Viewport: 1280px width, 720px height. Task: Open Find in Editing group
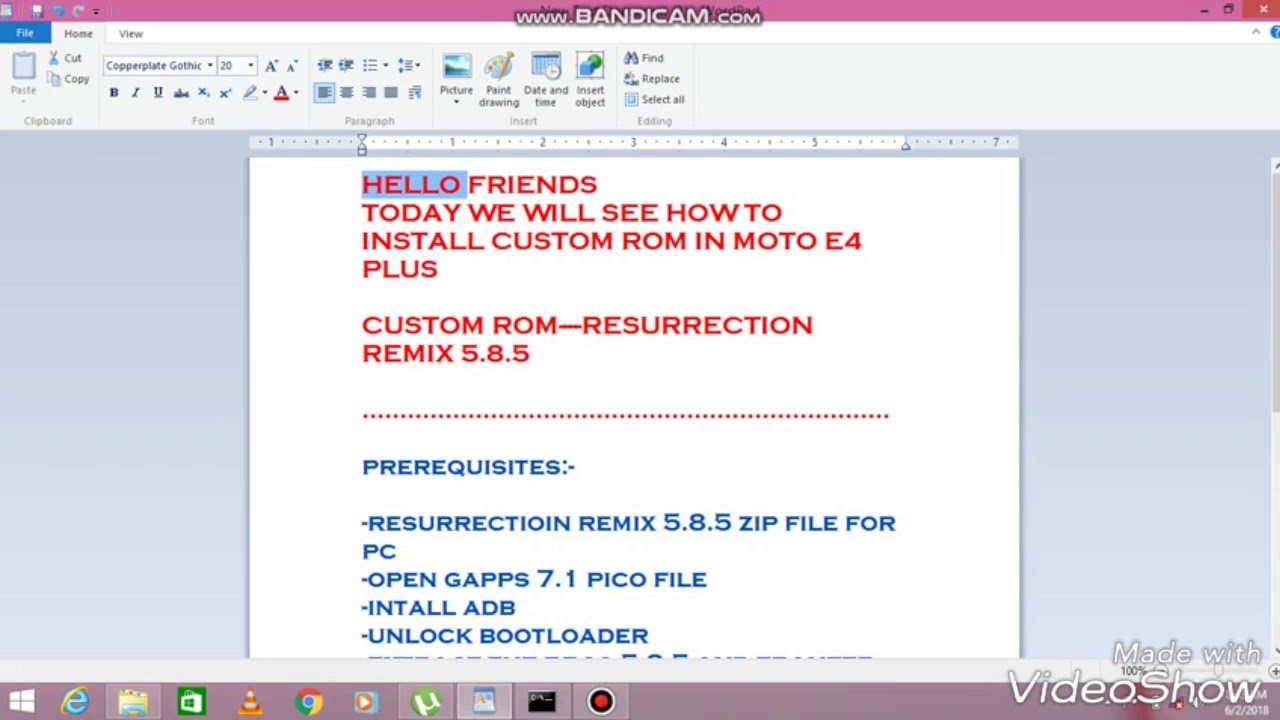coord(644,58)
